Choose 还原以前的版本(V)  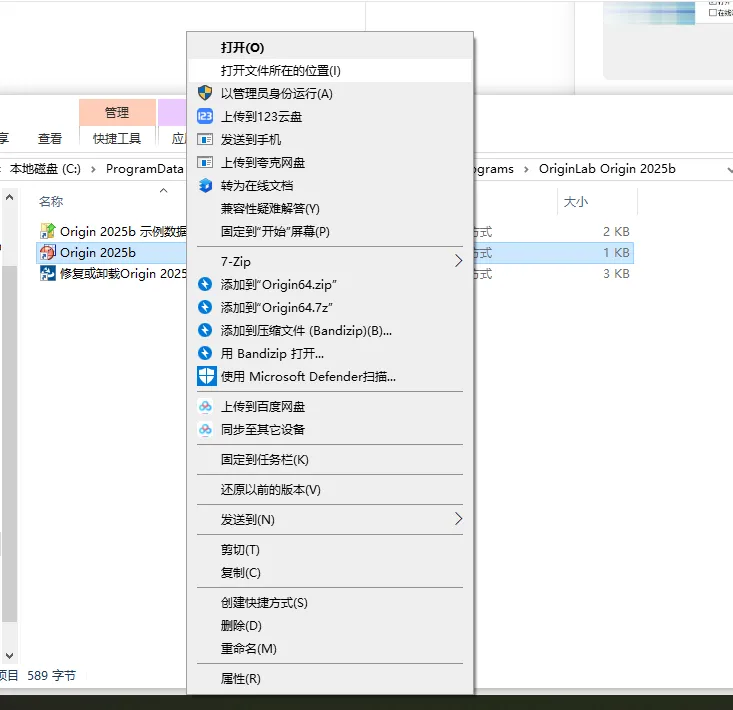tap(330, 489)
